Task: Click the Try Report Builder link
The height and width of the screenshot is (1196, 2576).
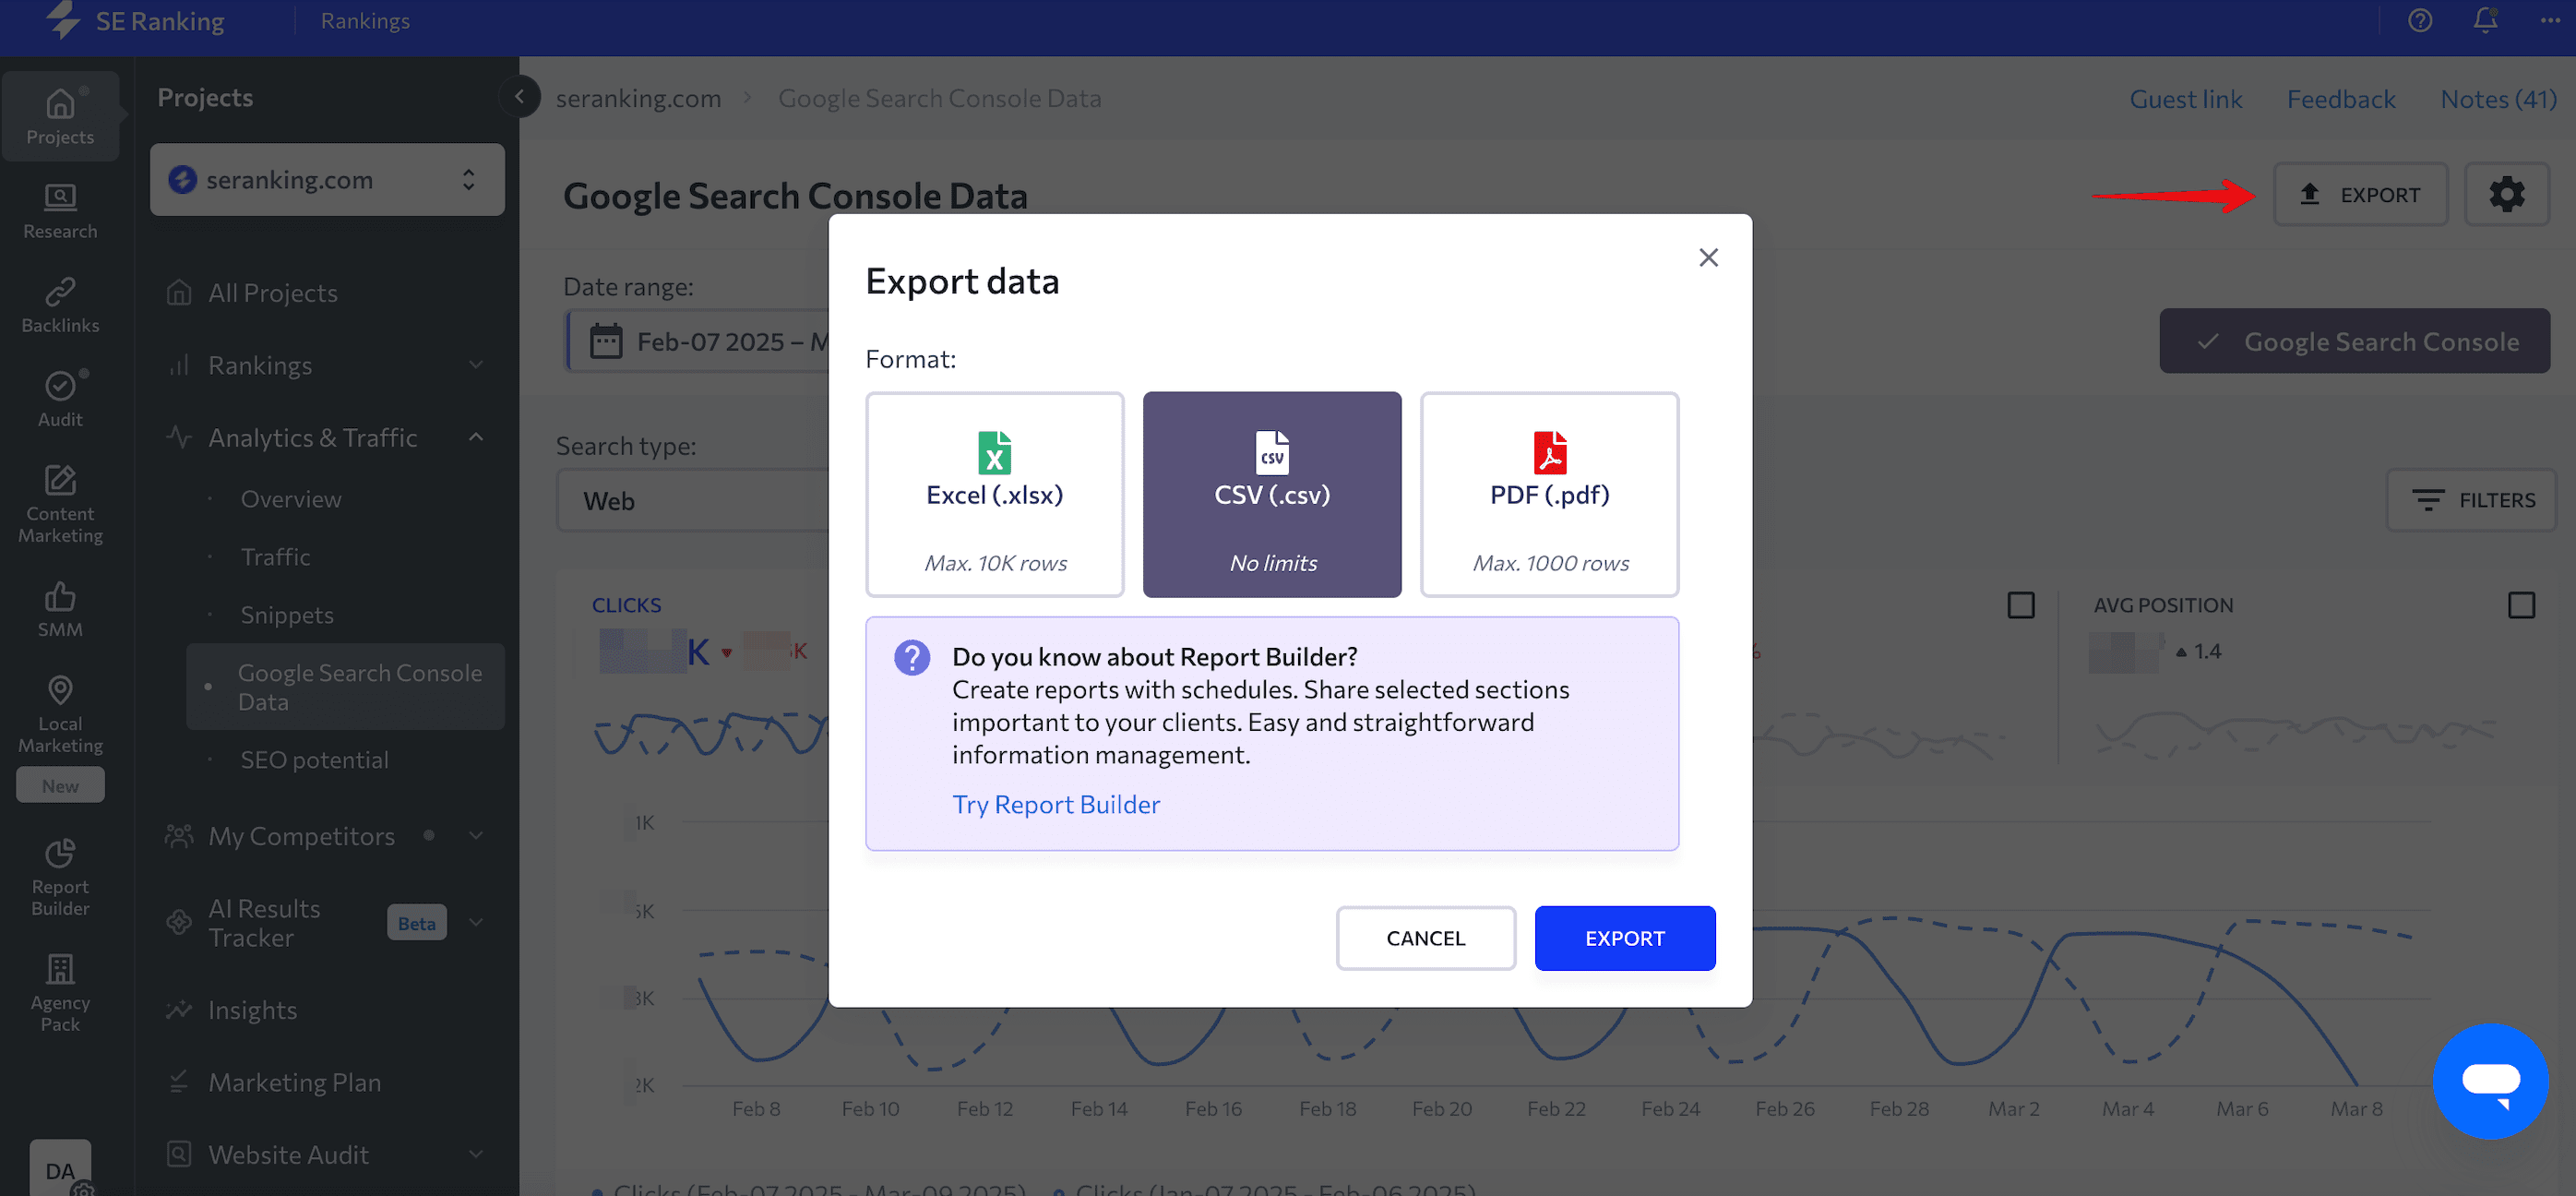Action: click(1056, 804)
